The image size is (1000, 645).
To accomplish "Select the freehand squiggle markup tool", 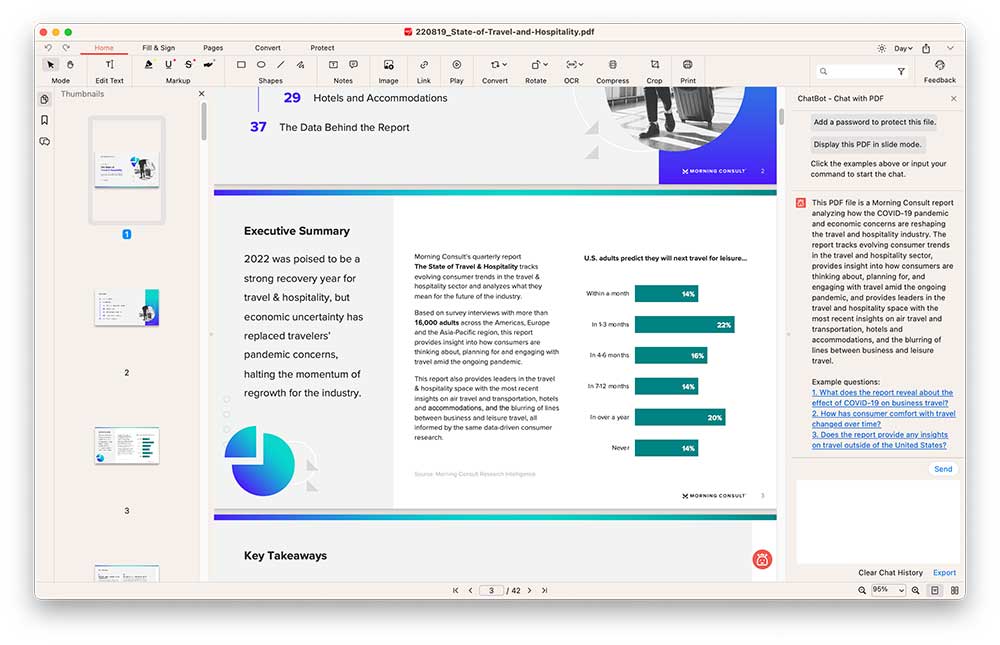I will pyautogui.click(x=209, y=64).
